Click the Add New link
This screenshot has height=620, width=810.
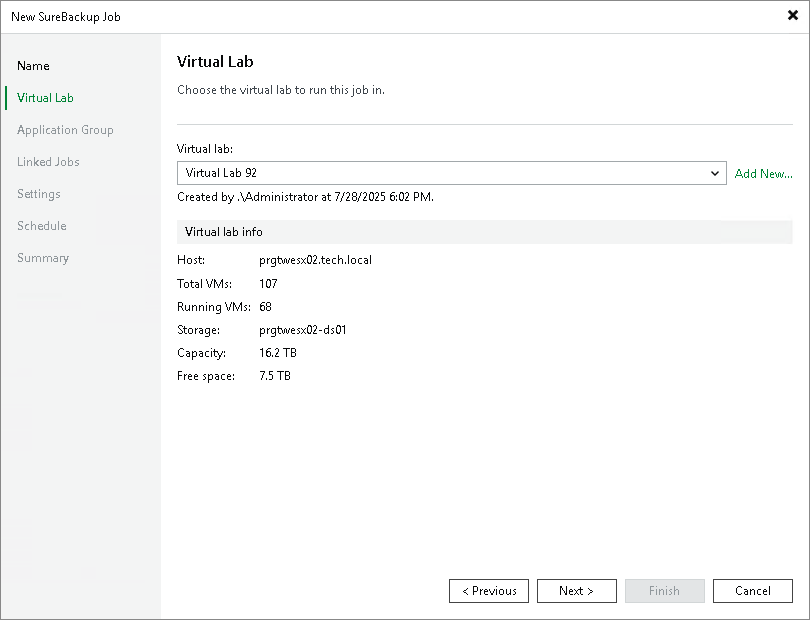pos(763,173)
